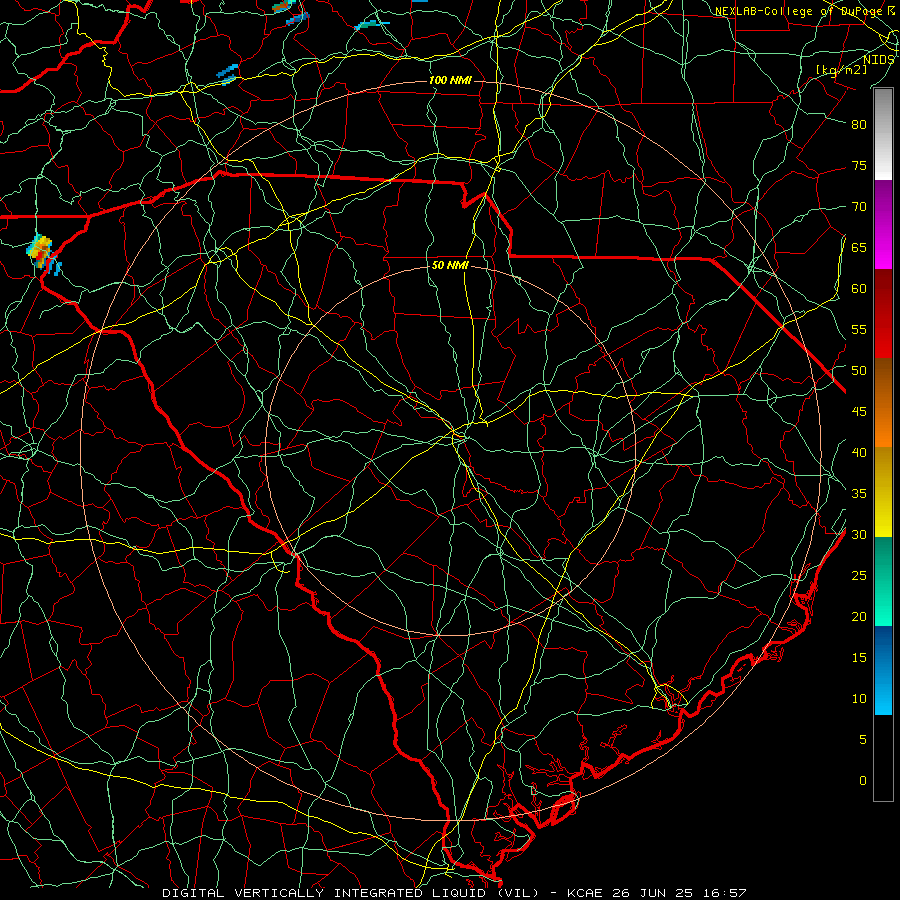Select the '26 JUN 25' date in caption

coord(654,893)
